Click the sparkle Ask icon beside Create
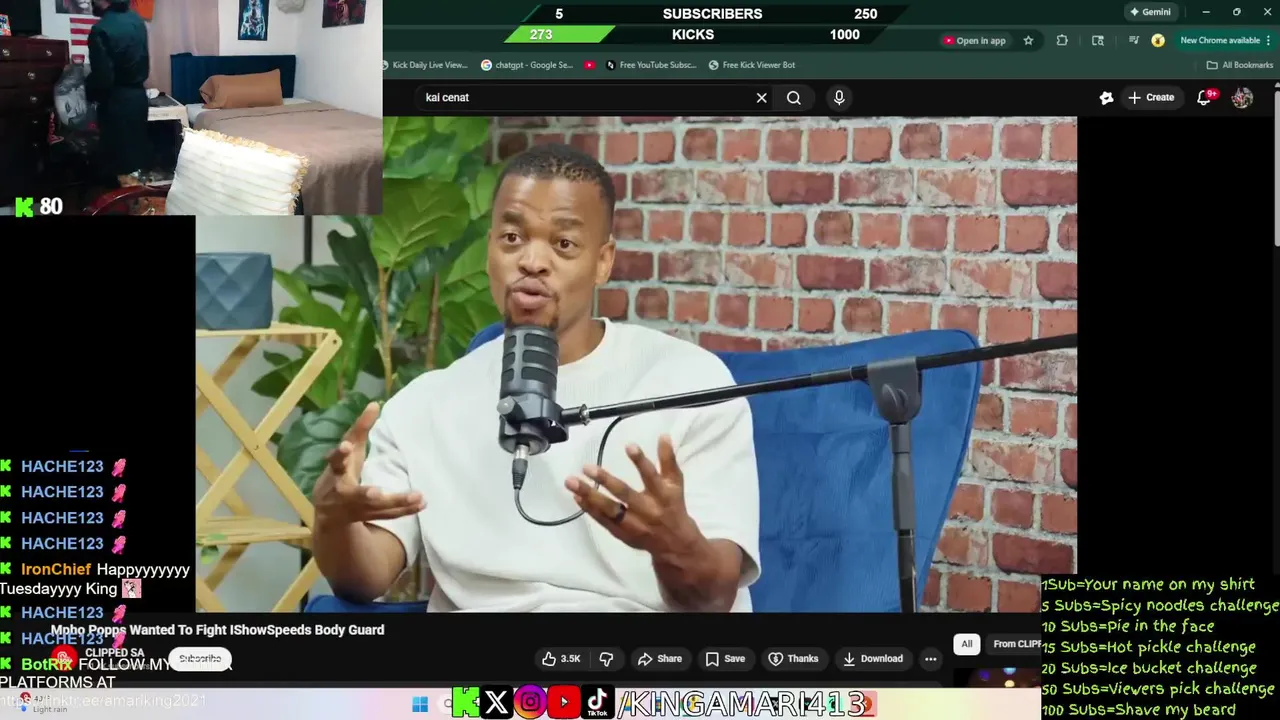 click(1106, 97)
